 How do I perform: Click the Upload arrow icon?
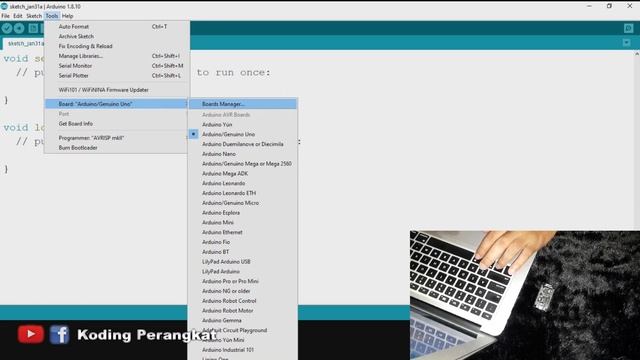click(x=19, y=28)
